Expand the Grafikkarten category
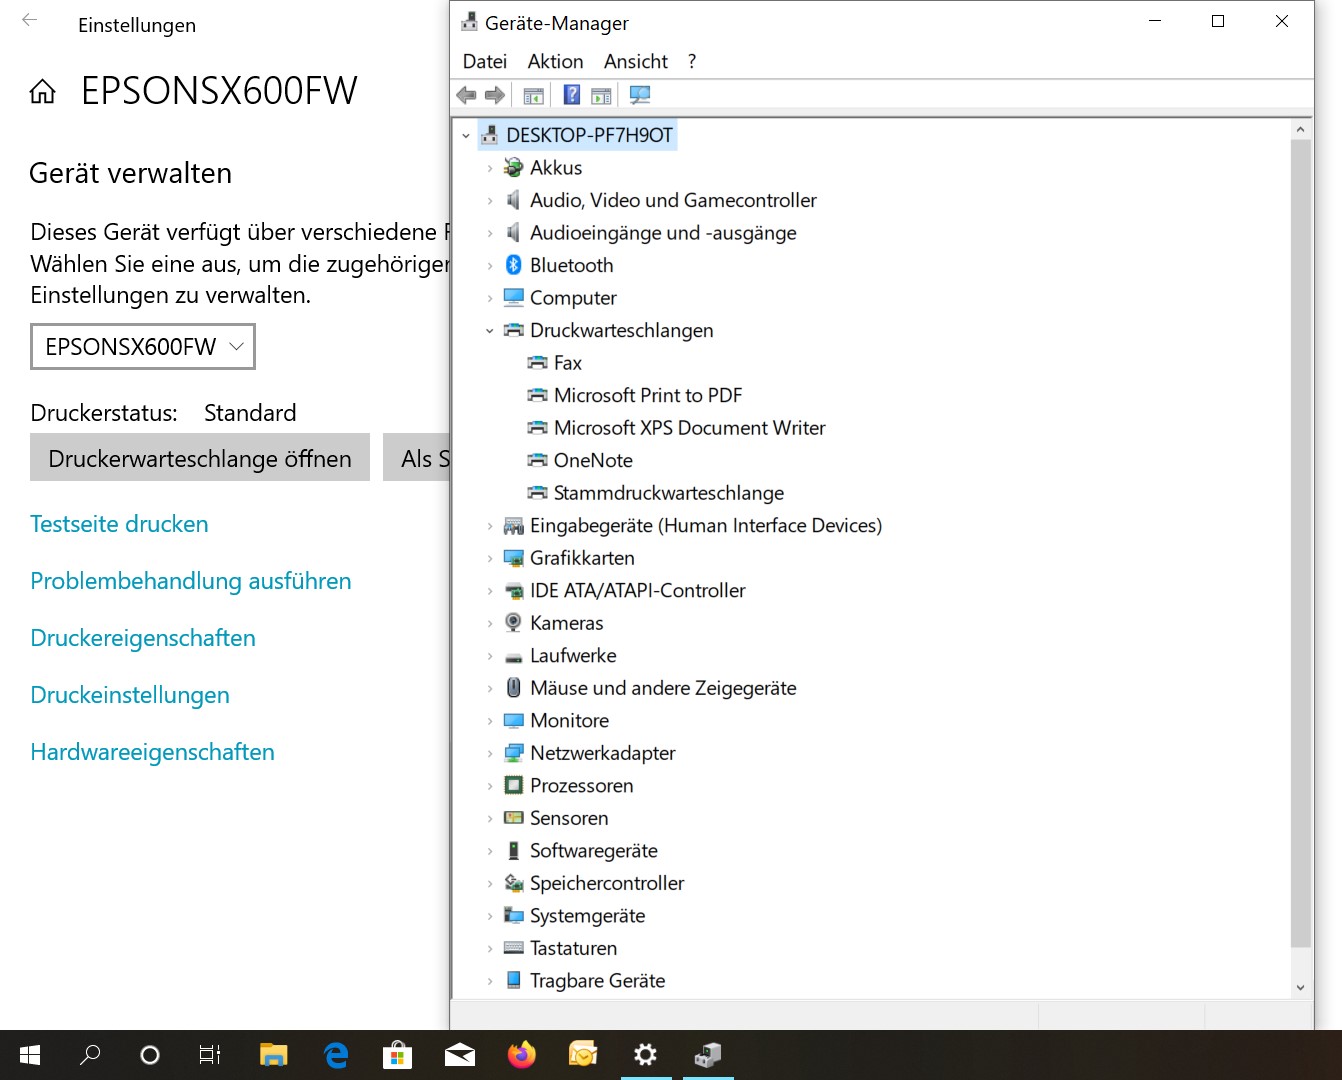 pyautogui.click(x=490, y=558)
